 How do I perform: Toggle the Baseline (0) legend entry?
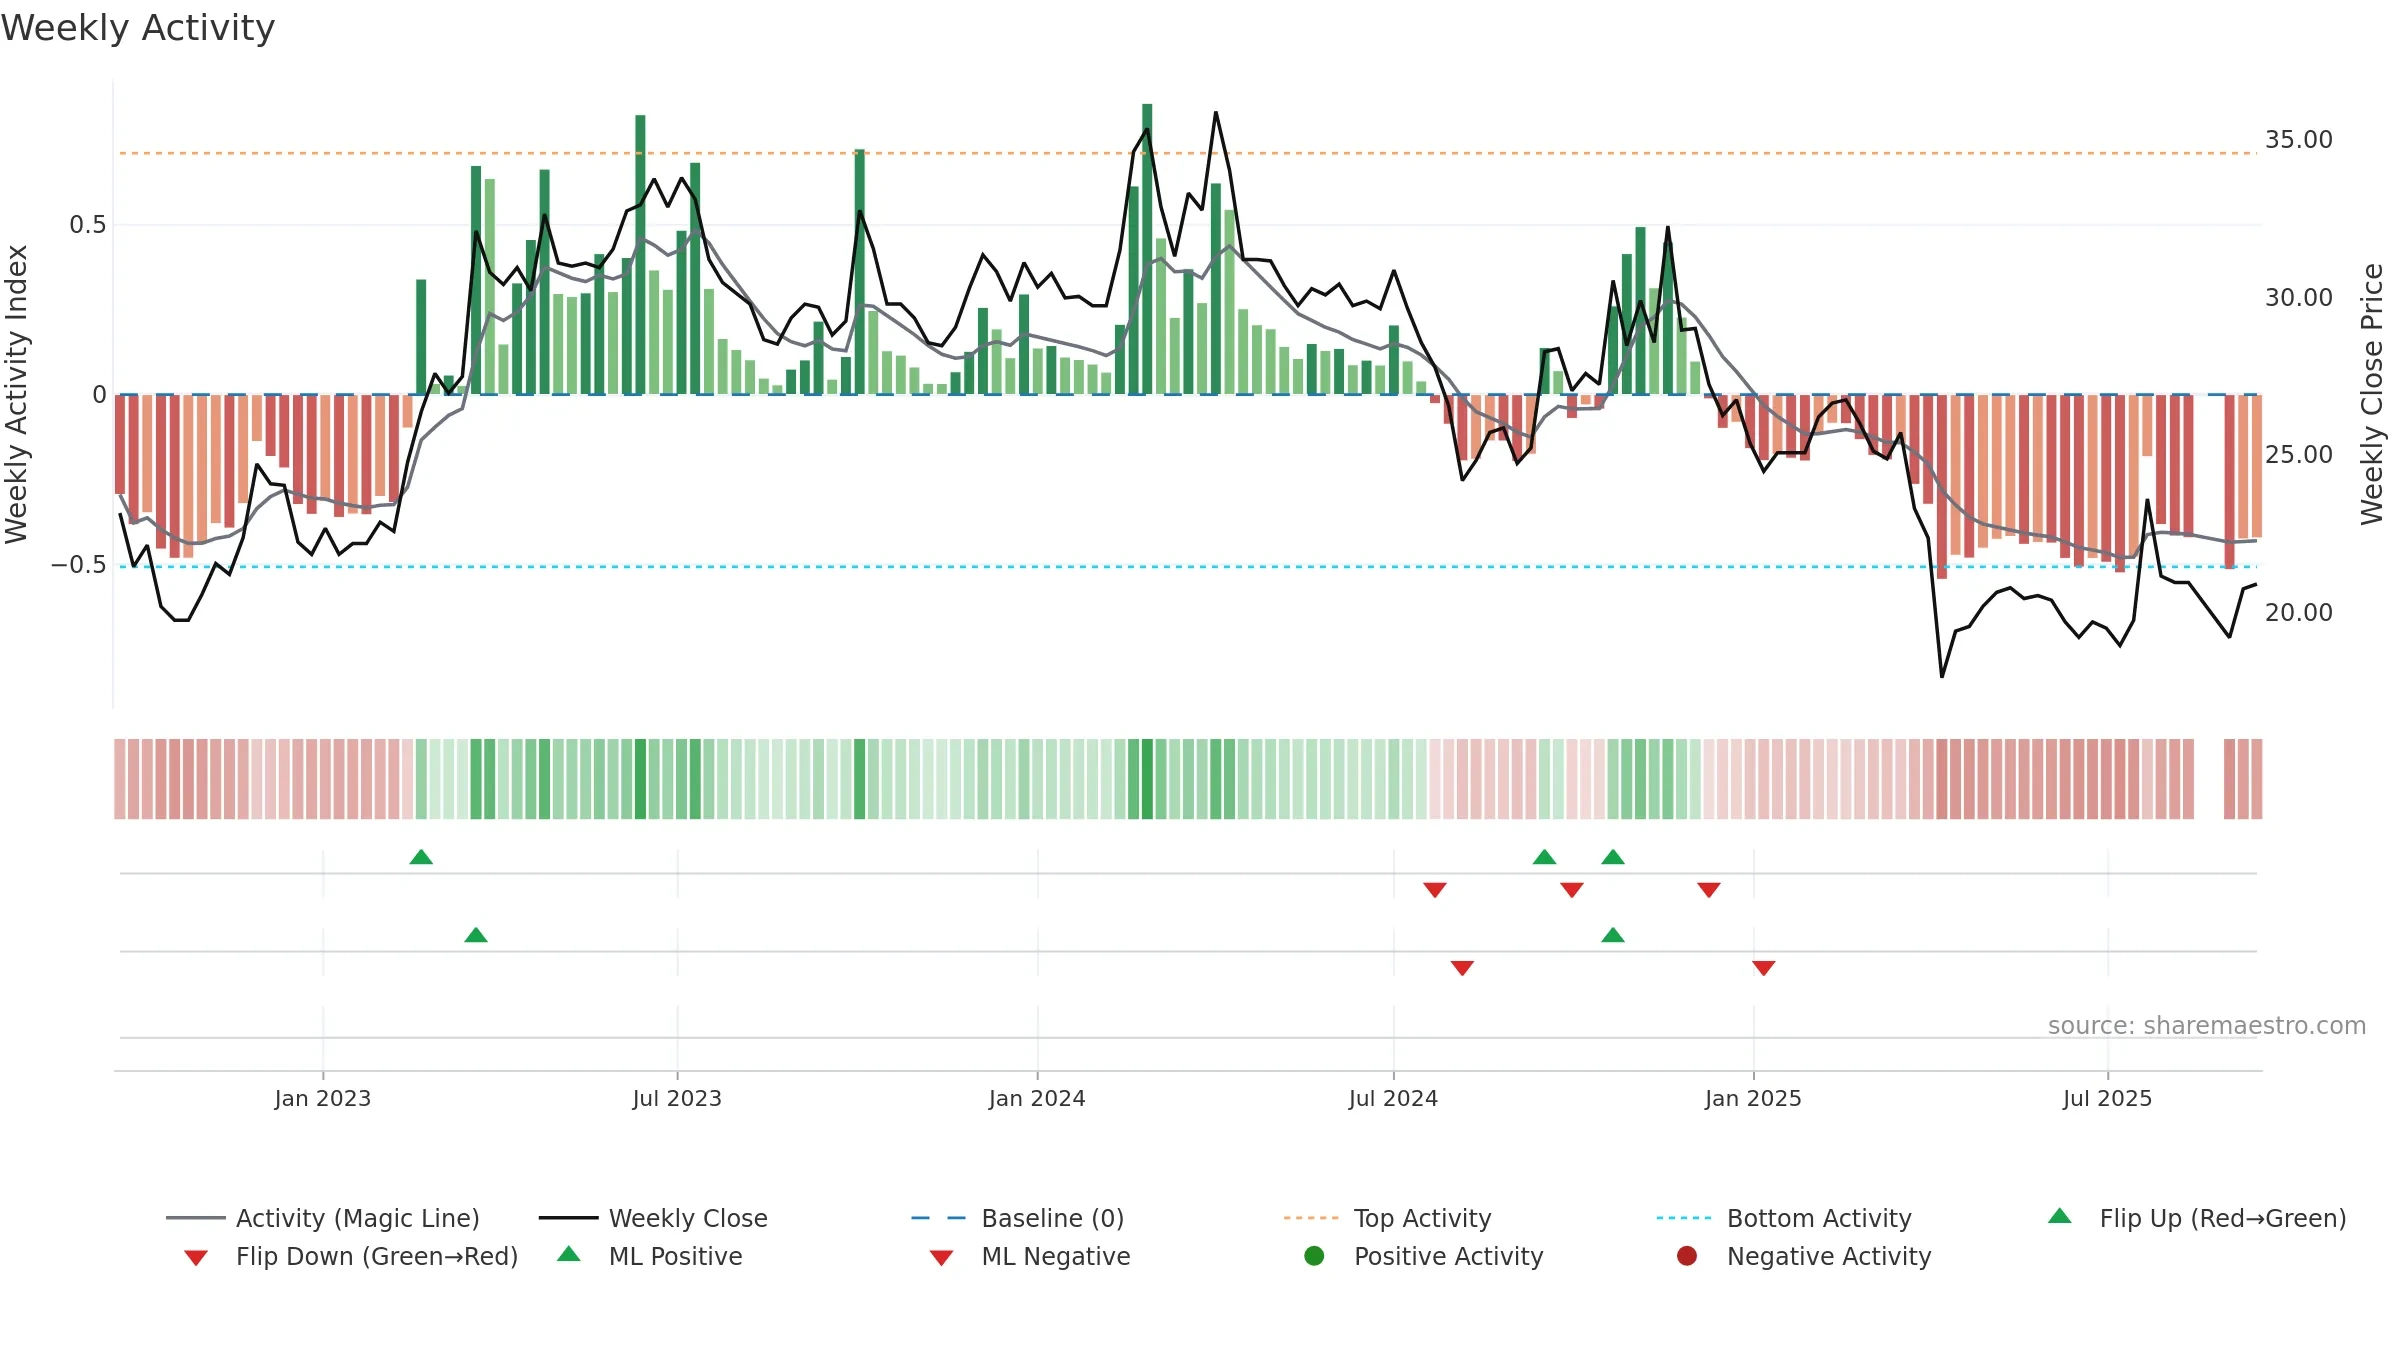point(1018,1218)
